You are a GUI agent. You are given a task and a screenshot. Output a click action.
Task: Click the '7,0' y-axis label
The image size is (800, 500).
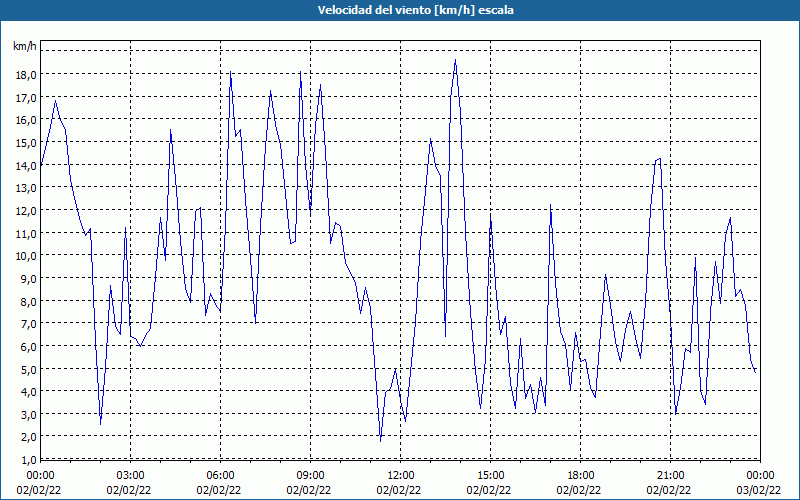tap(29, 323)
